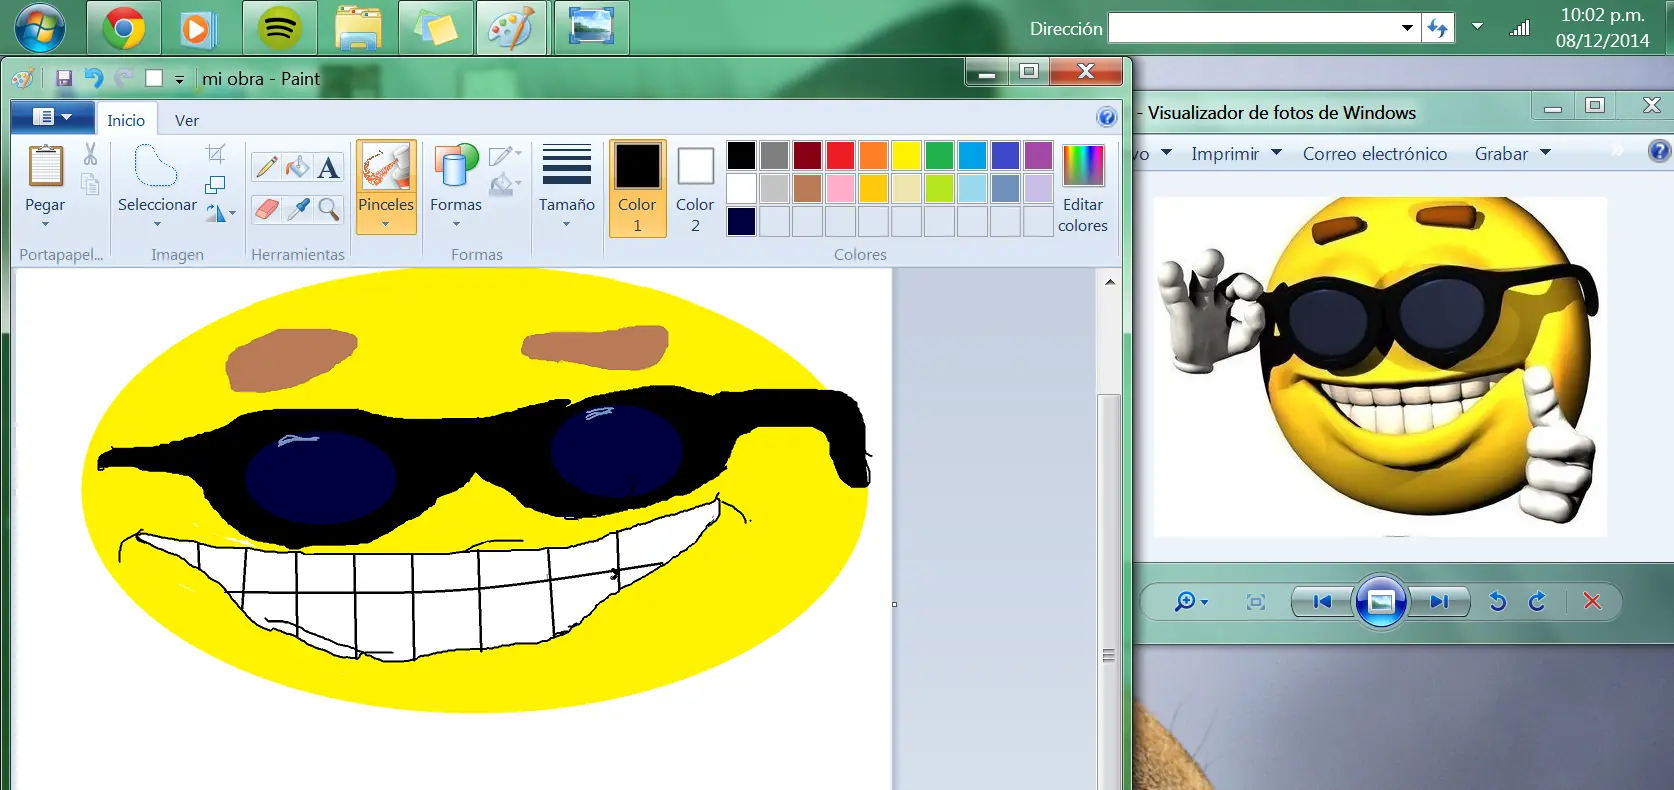Open sticky notes from taskbar
Viewport: 1674px width, 790px height.
tap(436, 27)
